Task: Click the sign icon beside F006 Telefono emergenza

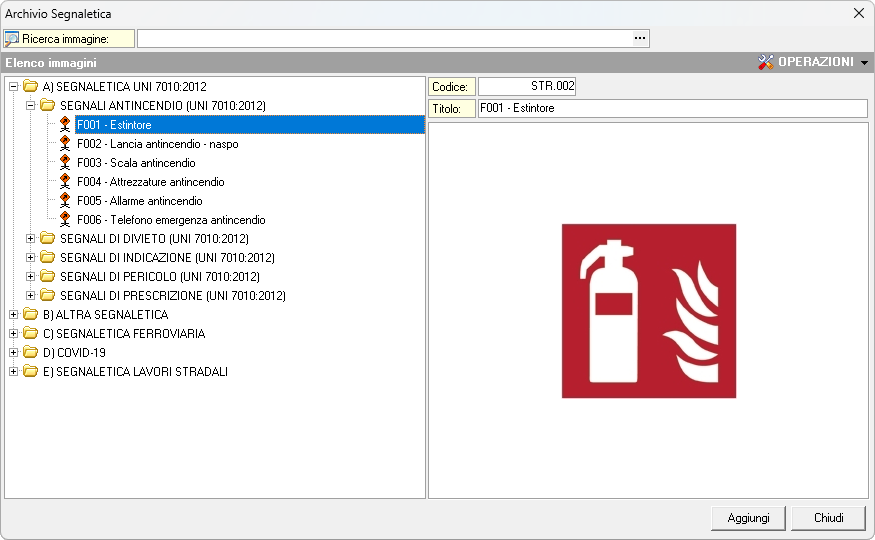Action: (65, 220)
